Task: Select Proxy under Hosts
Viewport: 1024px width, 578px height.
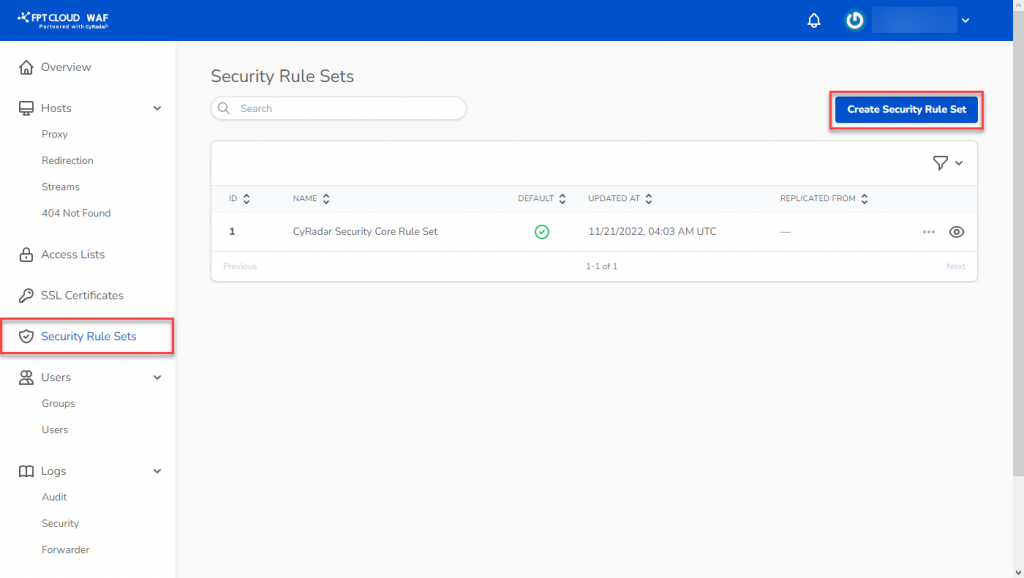Action: [x=55, y=134]
